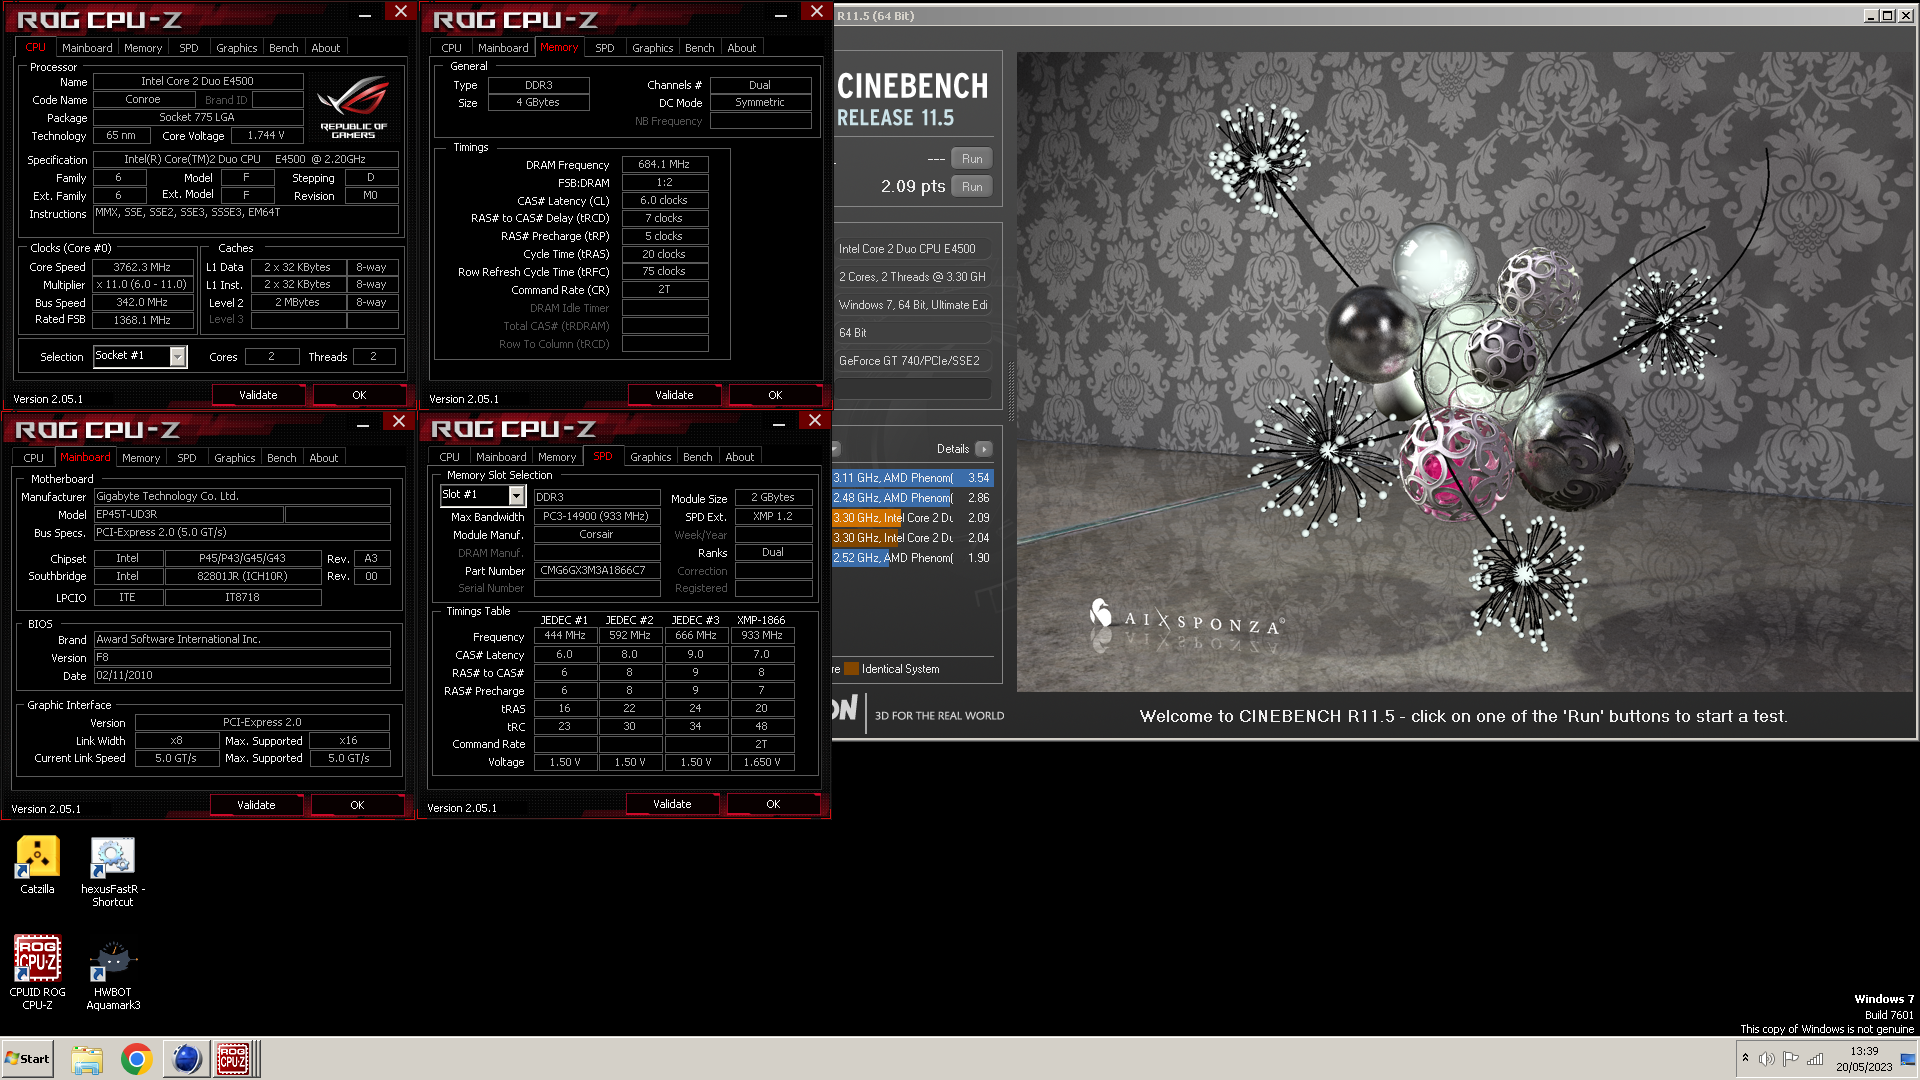This screenshot has height=1080, width=1920.
Task: Open Memory tab in SPD window
Action: [x=557, y=456]
